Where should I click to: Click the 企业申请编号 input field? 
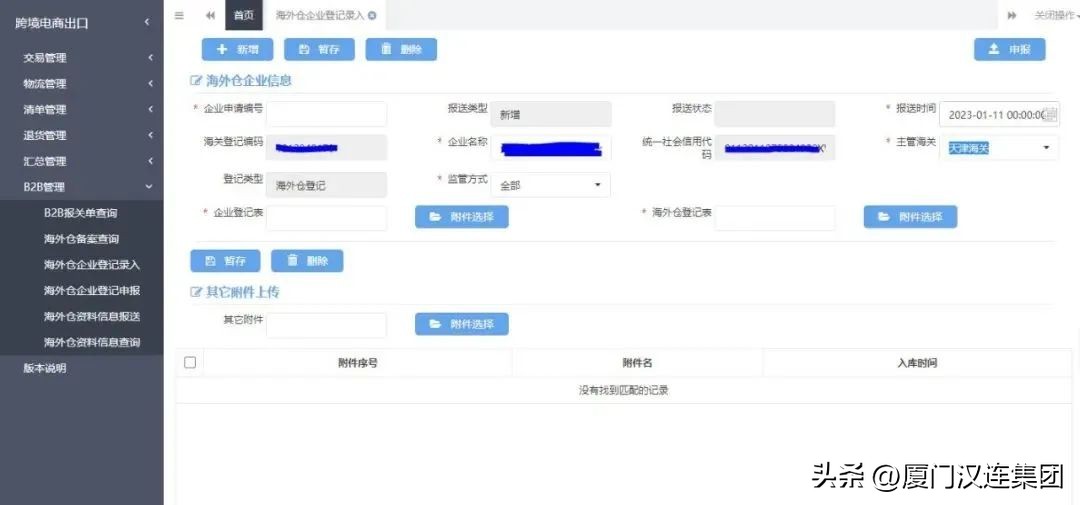click(326, 114)
